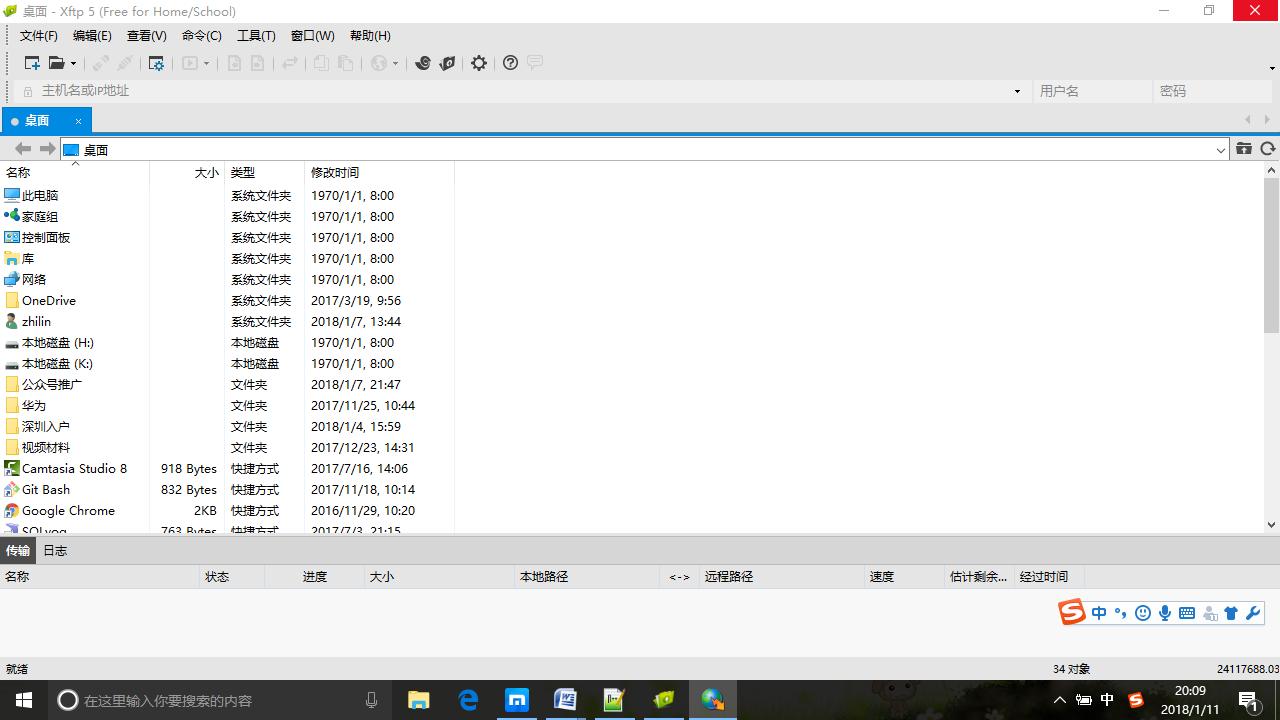Open the sessions dialog via folder icon
This screenshot has height=720, width=1280.
pyautogui.click(x=57, y=62)
